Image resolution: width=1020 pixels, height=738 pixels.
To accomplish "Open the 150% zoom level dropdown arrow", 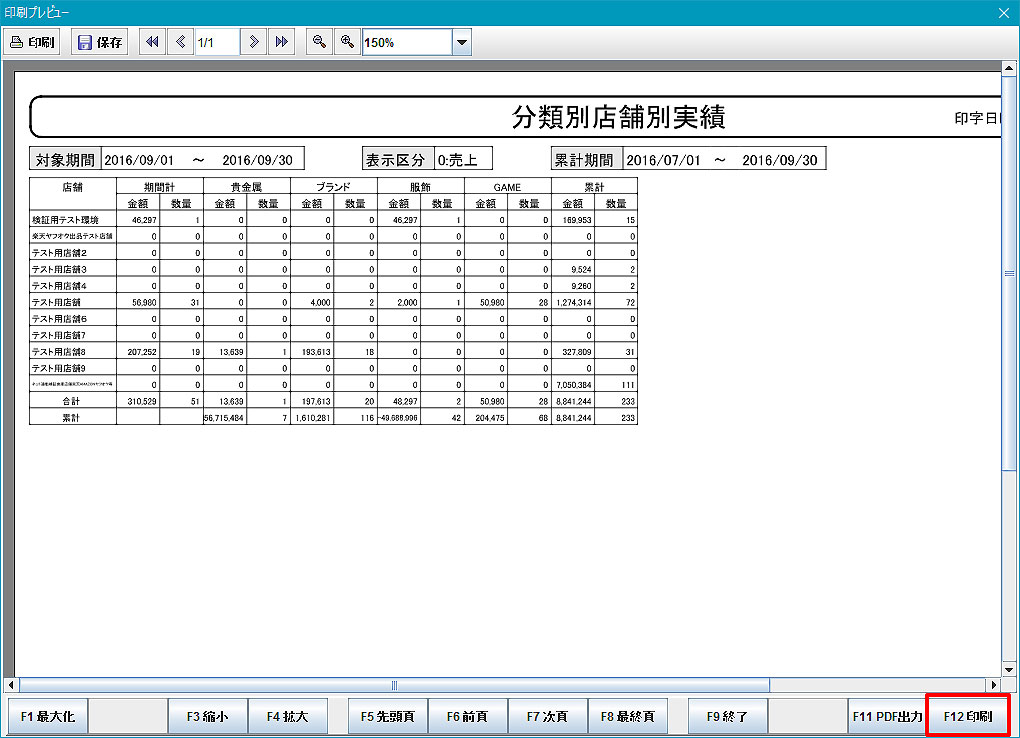I will tap(461, 42).
